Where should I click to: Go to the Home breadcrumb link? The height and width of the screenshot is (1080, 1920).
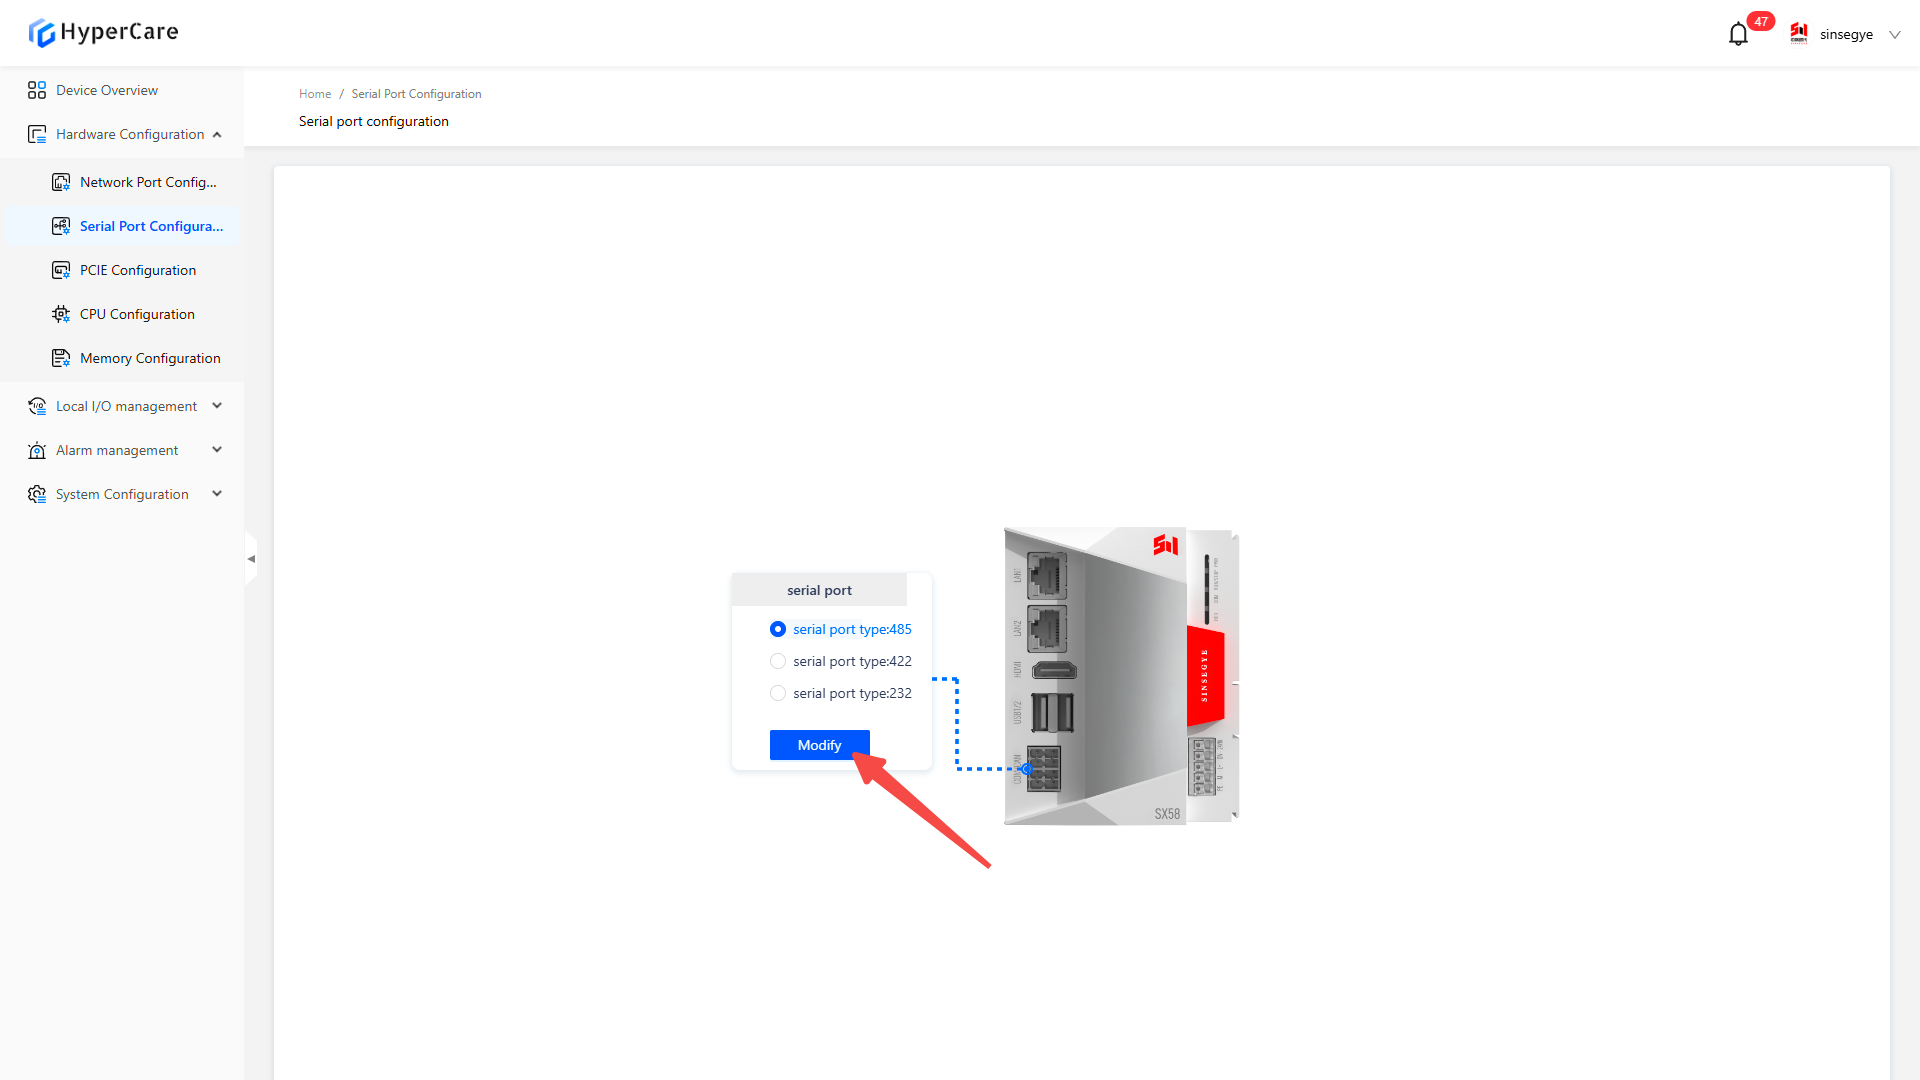pyautogui.click(x=314, y=94)
